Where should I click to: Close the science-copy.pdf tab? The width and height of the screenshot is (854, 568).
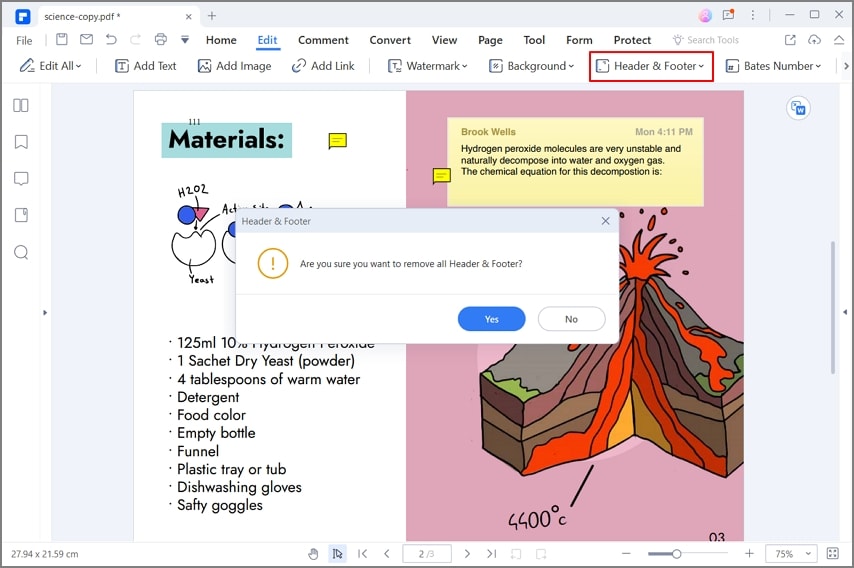(x=188, y=16)
